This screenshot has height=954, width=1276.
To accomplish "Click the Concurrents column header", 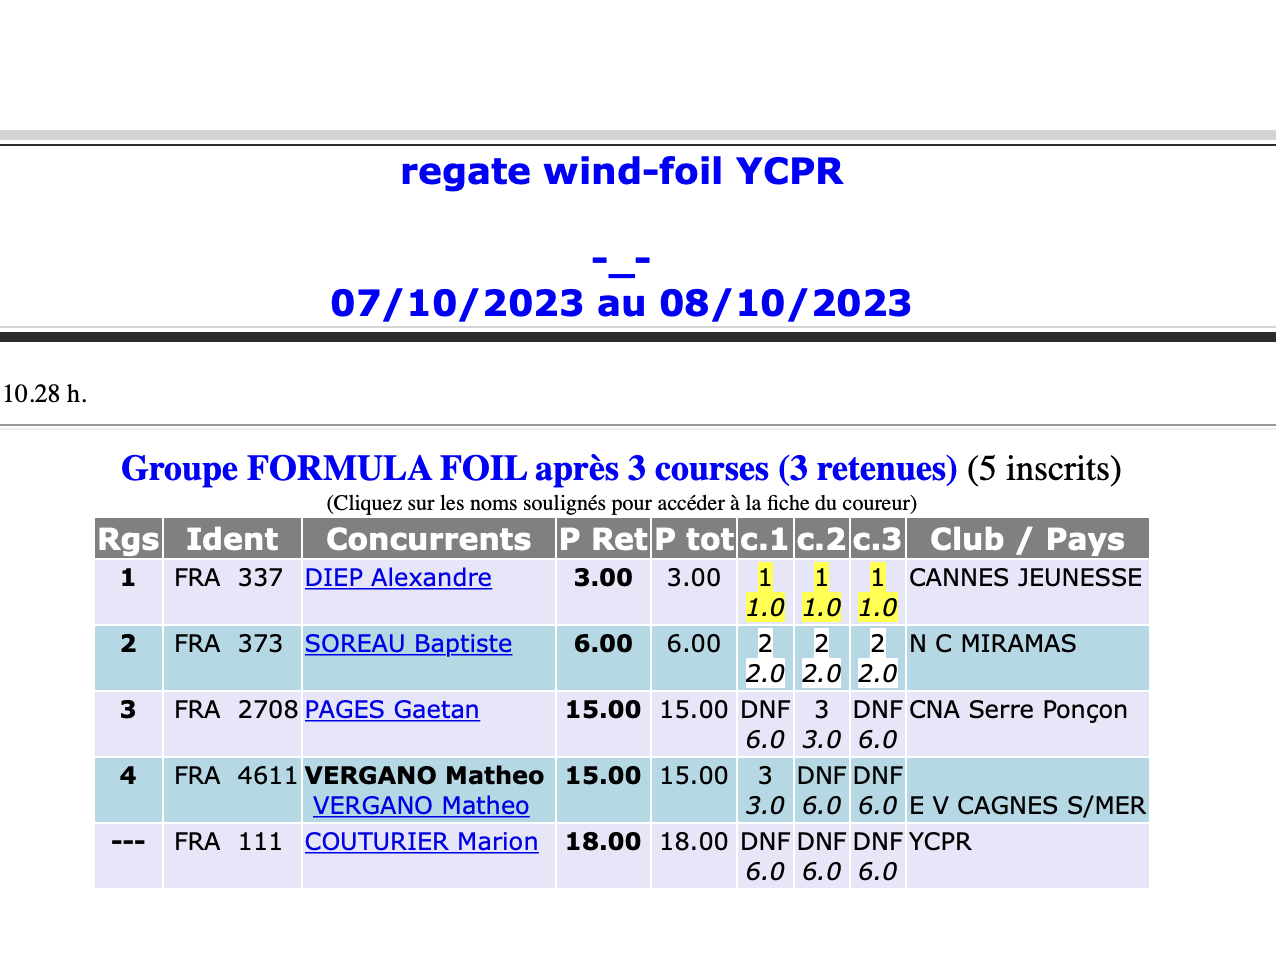I will pos(429,539).
